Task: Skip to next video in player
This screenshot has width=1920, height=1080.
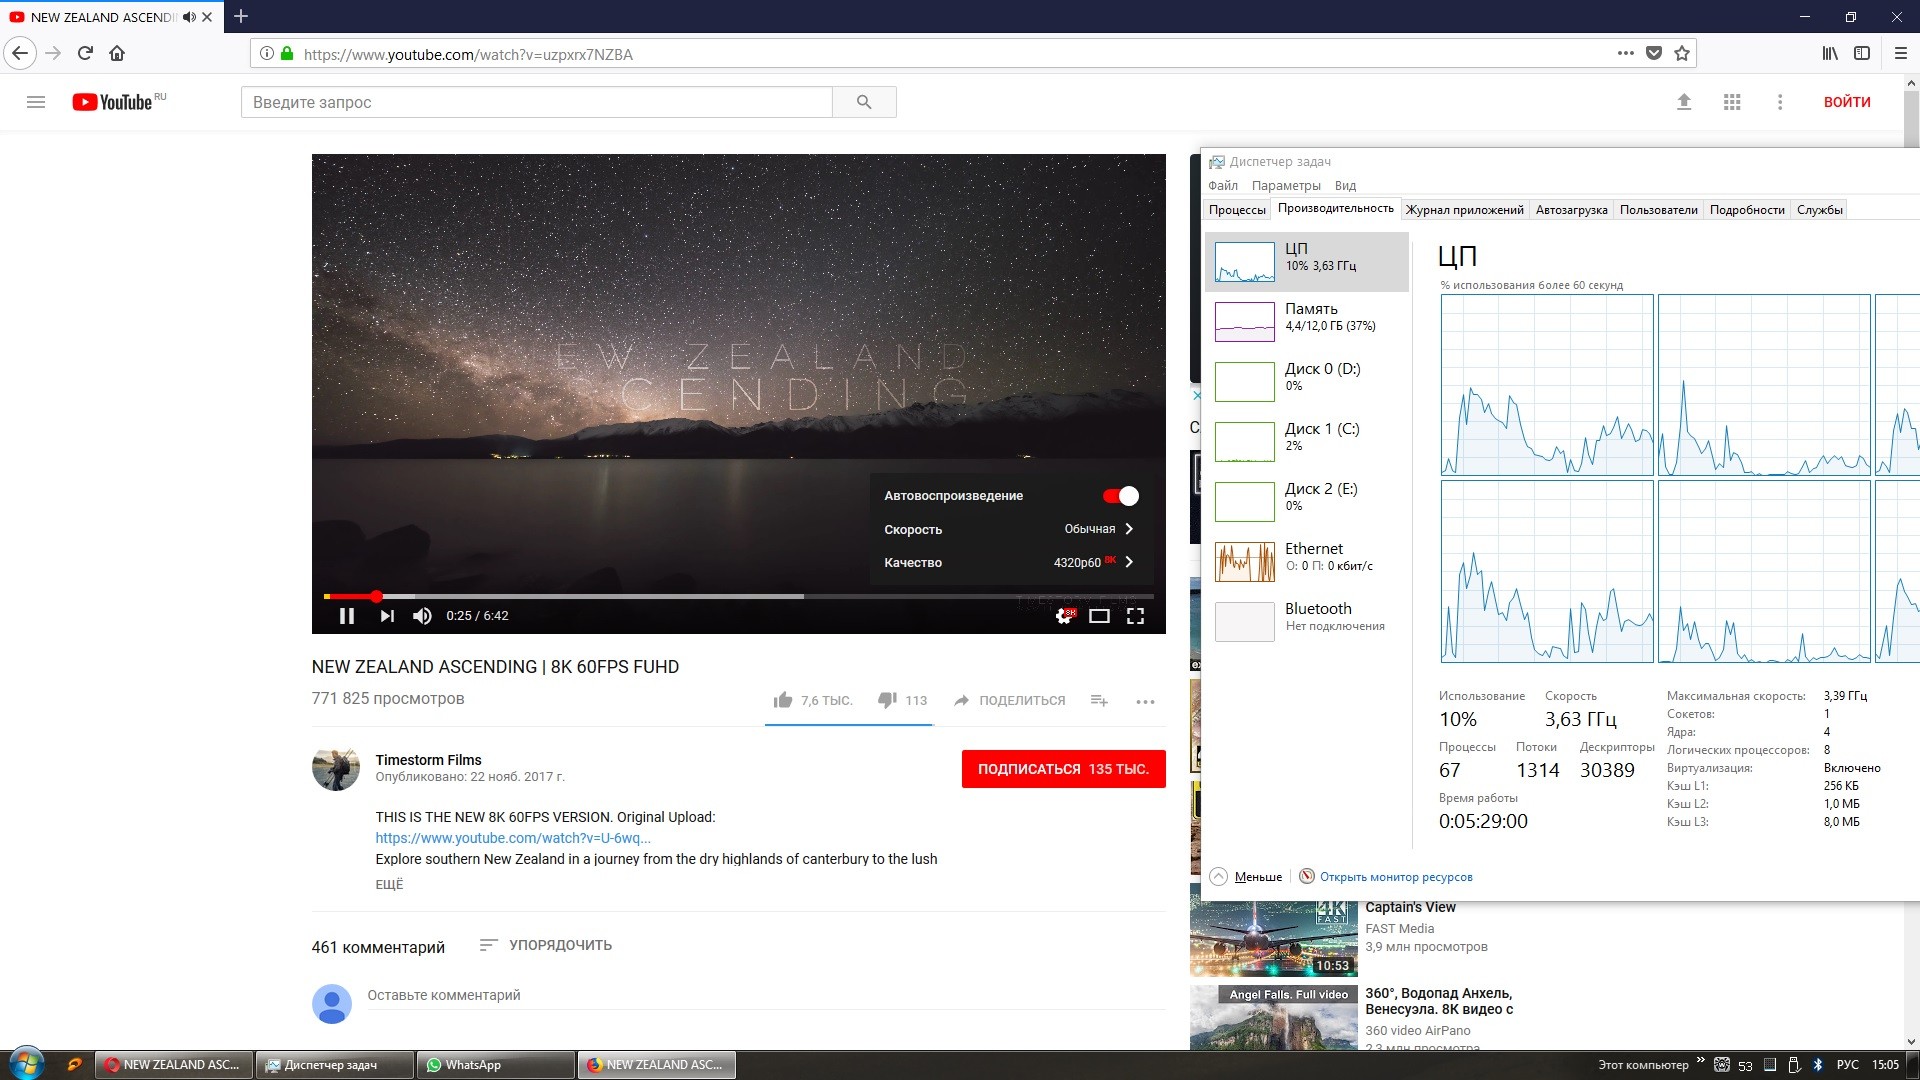Action: pyautogui.click(x=387, y=616)
